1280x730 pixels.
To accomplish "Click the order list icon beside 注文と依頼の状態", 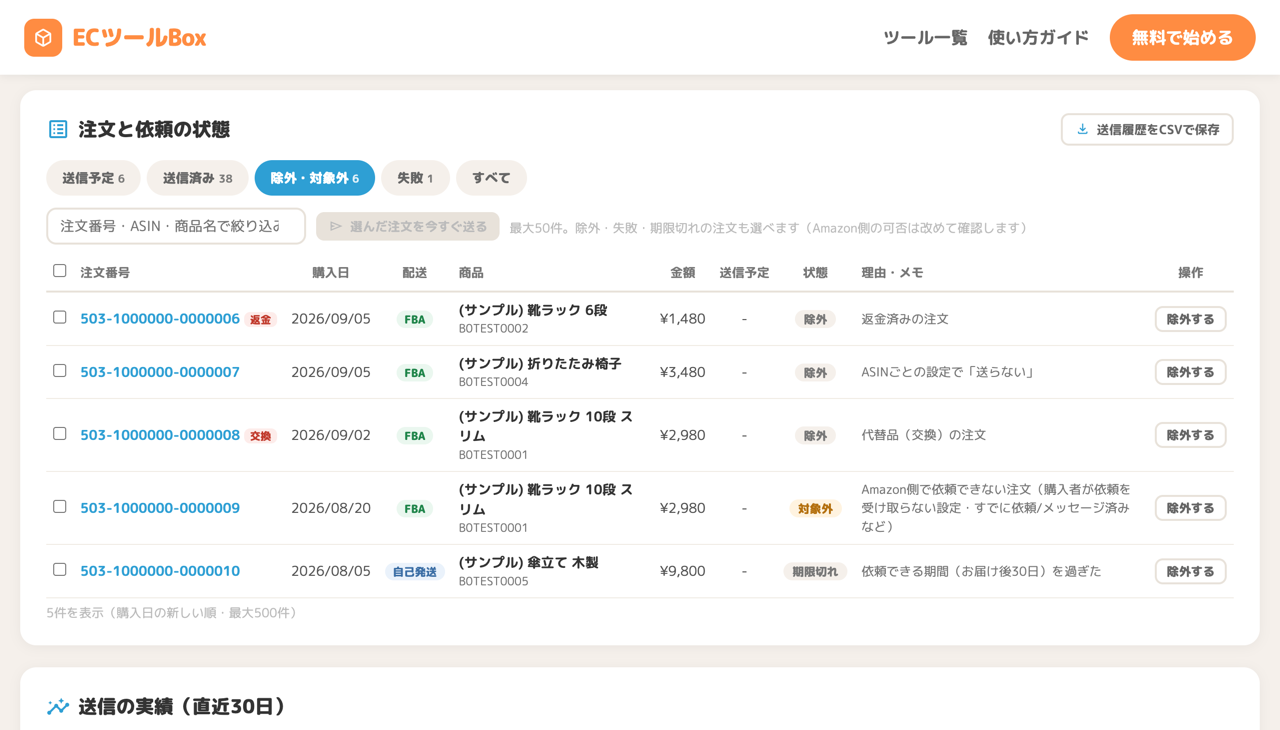I will (58, 129).
